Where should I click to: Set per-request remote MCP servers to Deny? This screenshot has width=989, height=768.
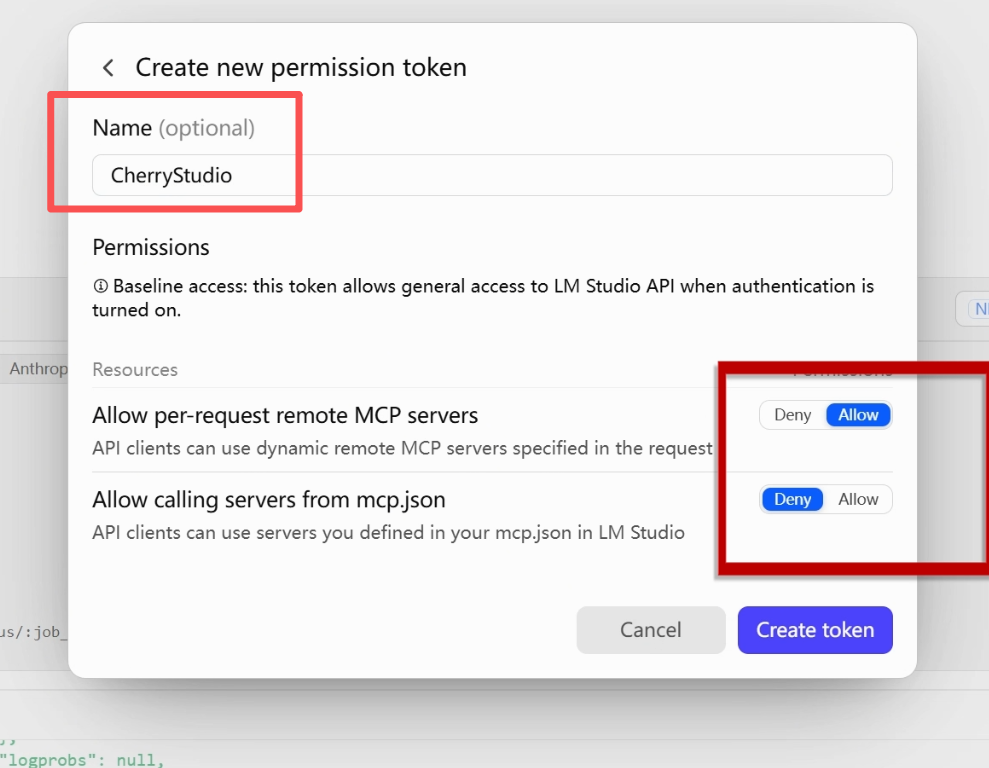792,415
